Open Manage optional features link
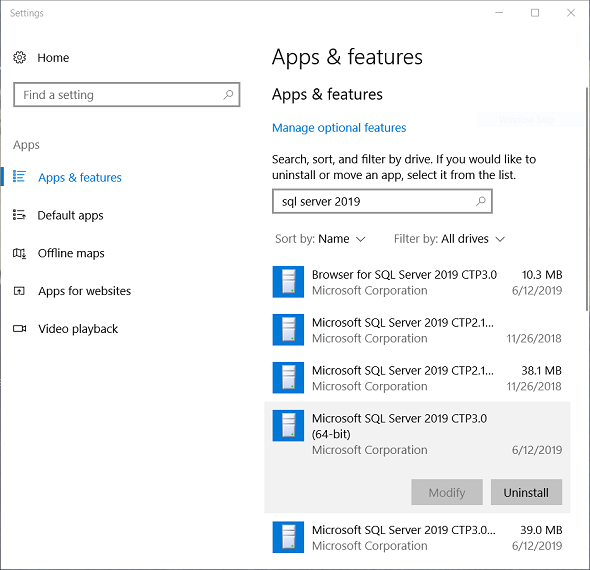 pyautogui.click(x=339, y=128)
